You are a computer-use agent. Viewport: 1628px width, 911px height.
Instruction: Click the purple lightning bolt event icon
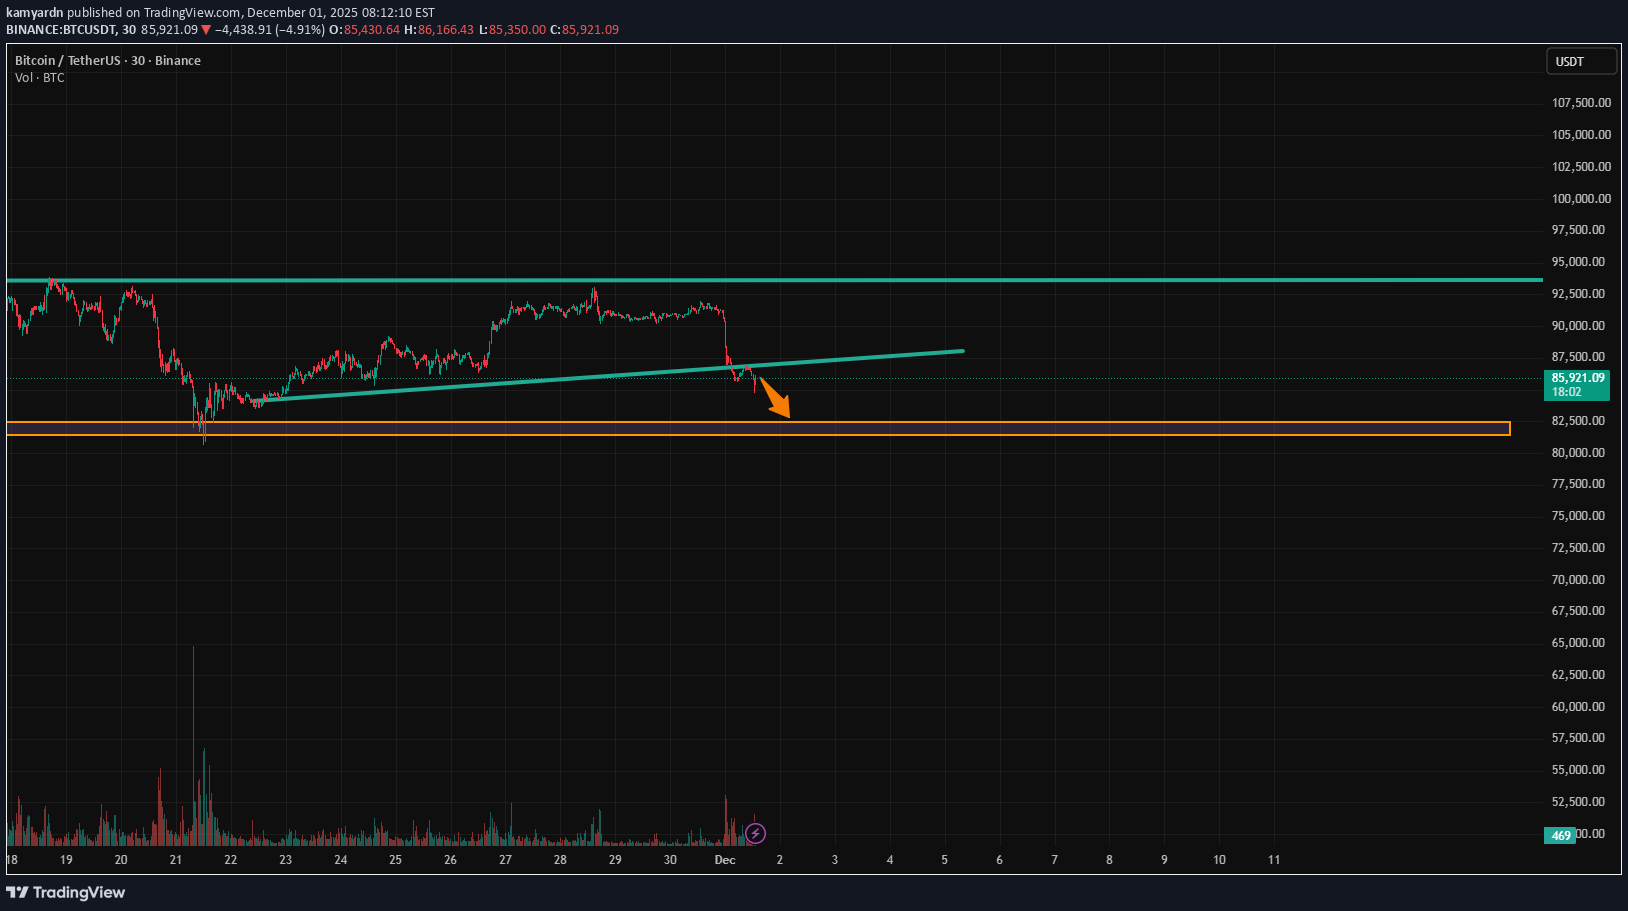pyautogui.click(x=756, y=833)
